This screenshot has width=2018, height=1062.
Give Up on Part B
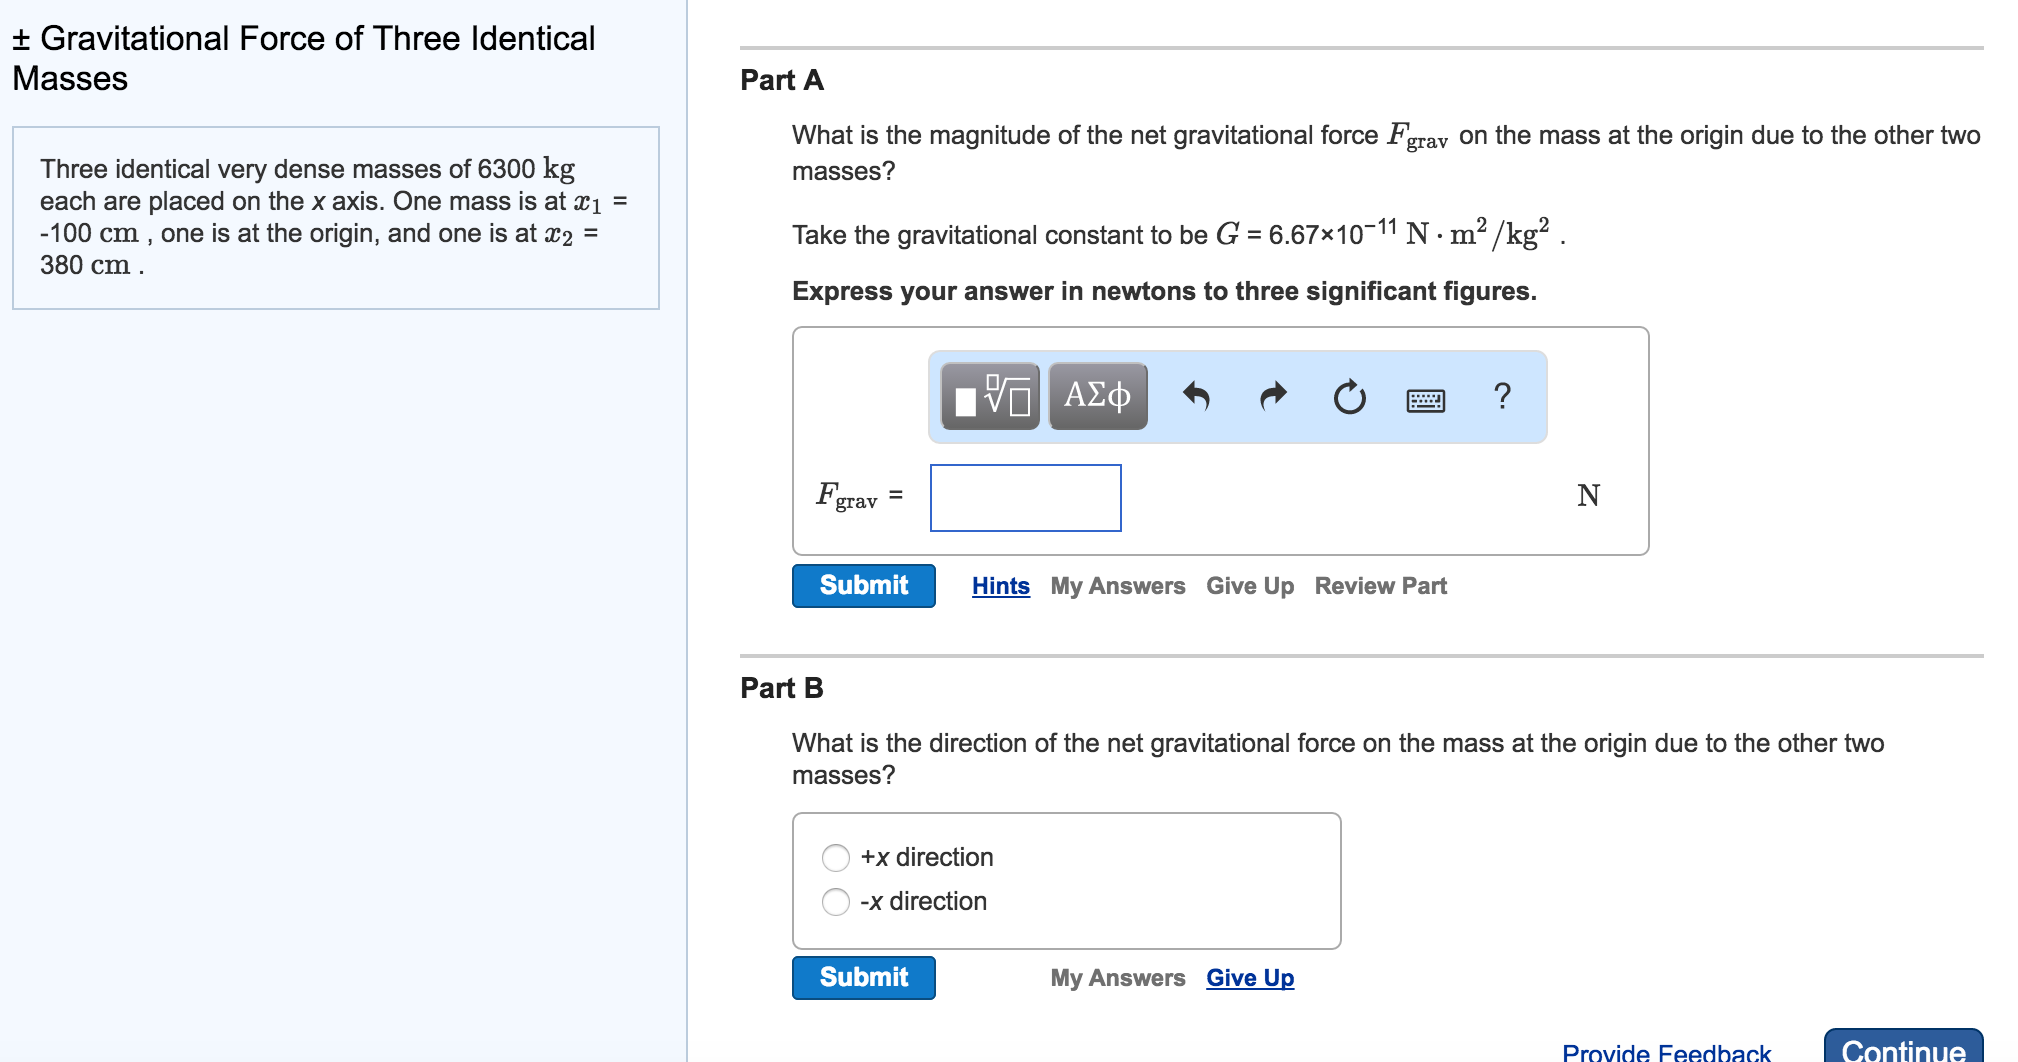[1249, 977]
